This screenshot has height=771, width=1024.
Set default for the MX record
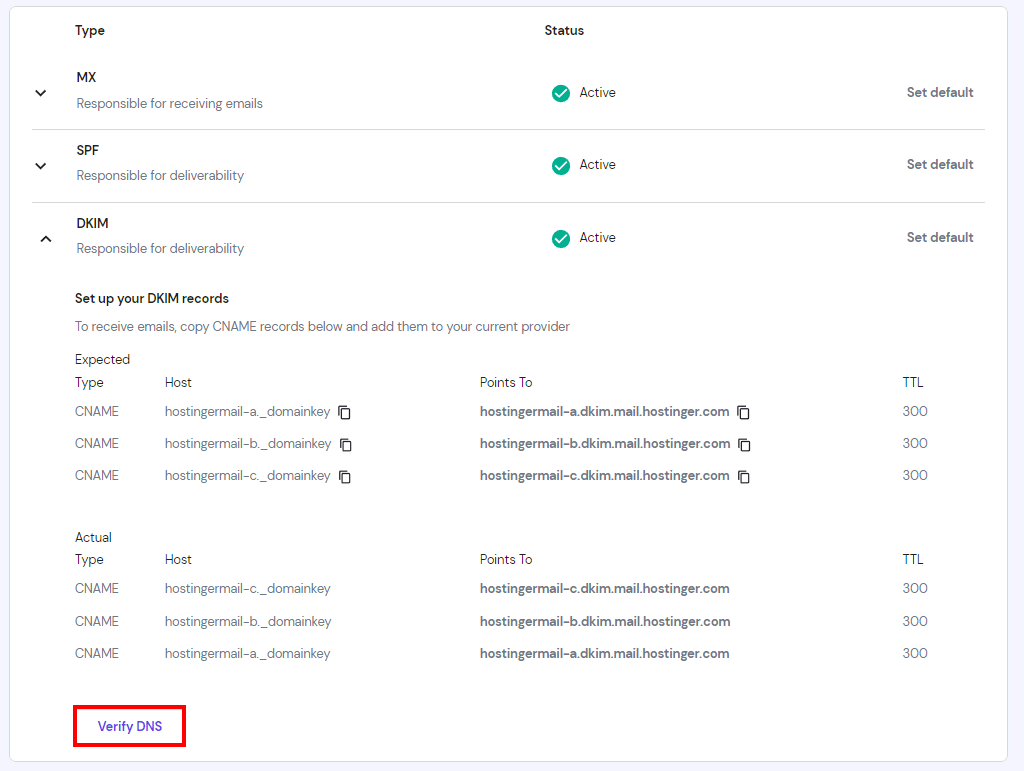point(940,92)
